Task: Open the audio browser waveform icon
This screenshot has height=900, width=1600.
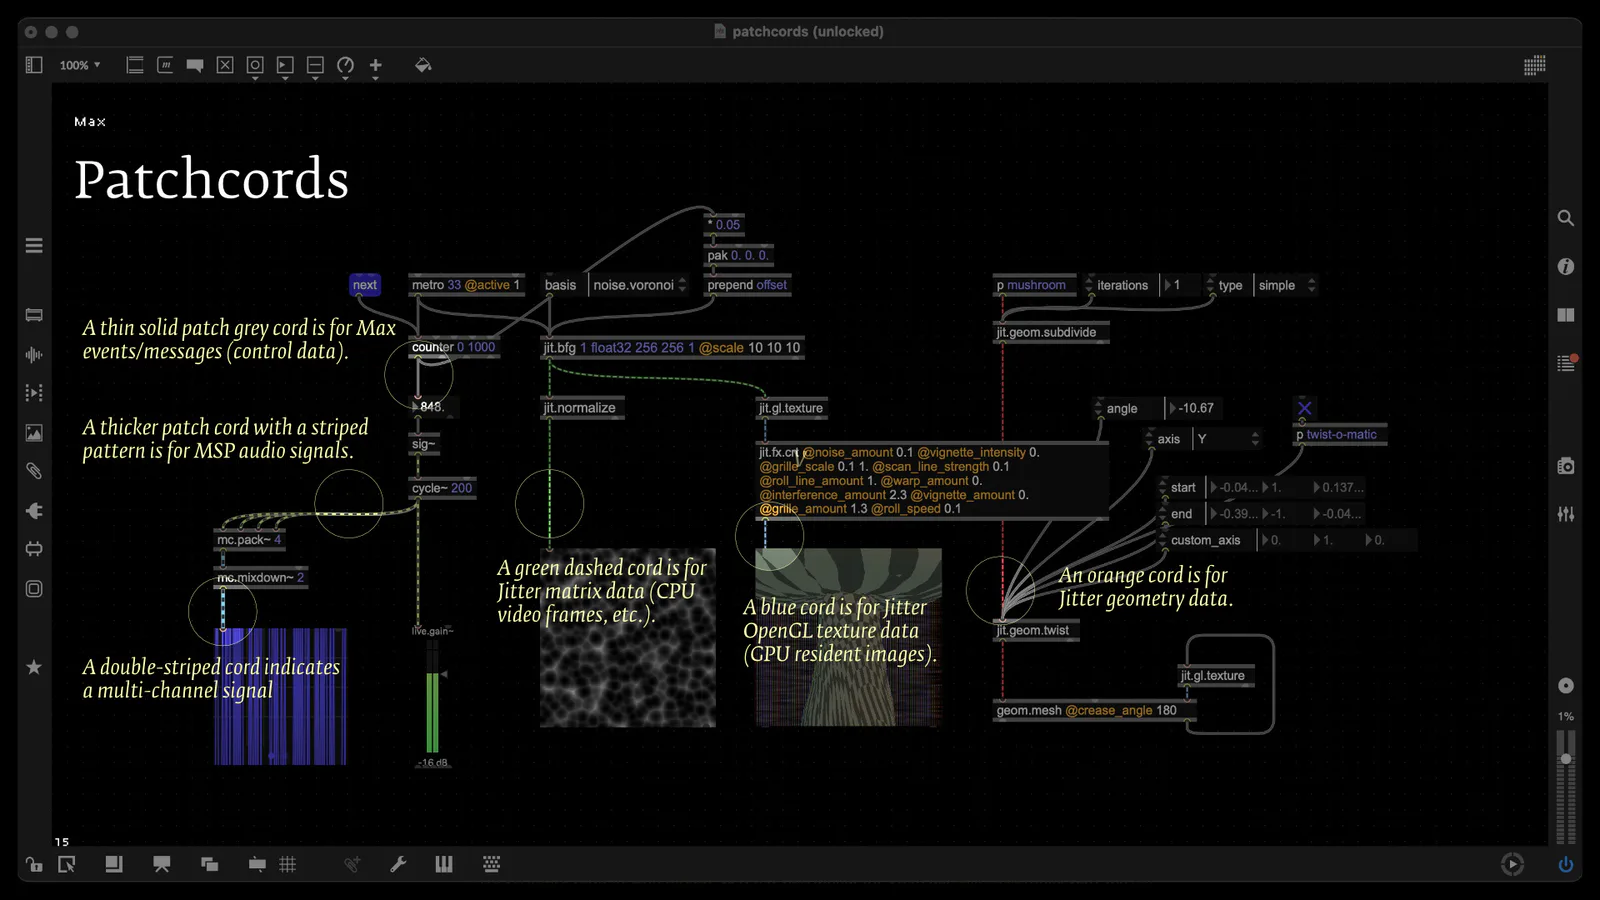Action: coord(34,355)
